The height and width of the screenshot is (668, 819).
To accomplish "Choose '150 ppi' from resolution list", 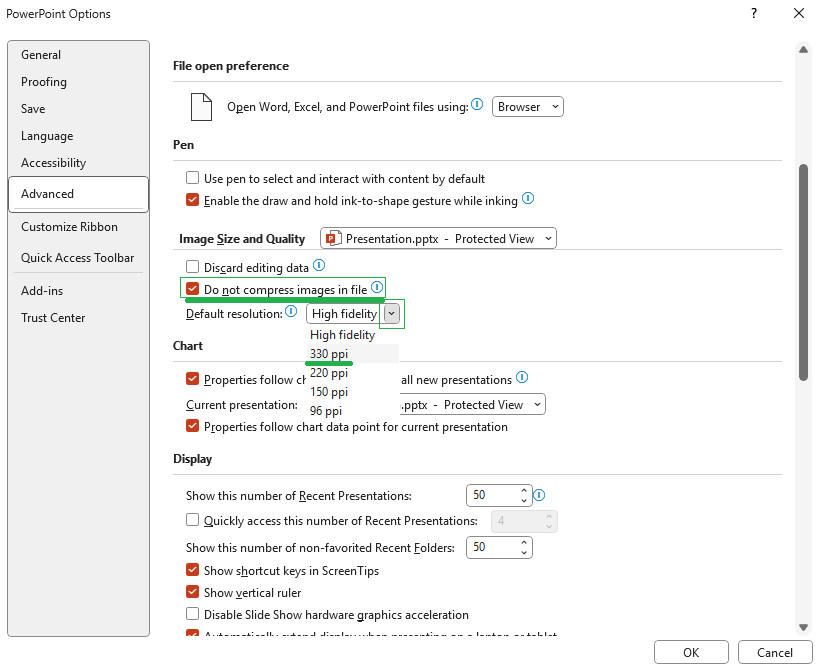I will (x=352, y=392).
